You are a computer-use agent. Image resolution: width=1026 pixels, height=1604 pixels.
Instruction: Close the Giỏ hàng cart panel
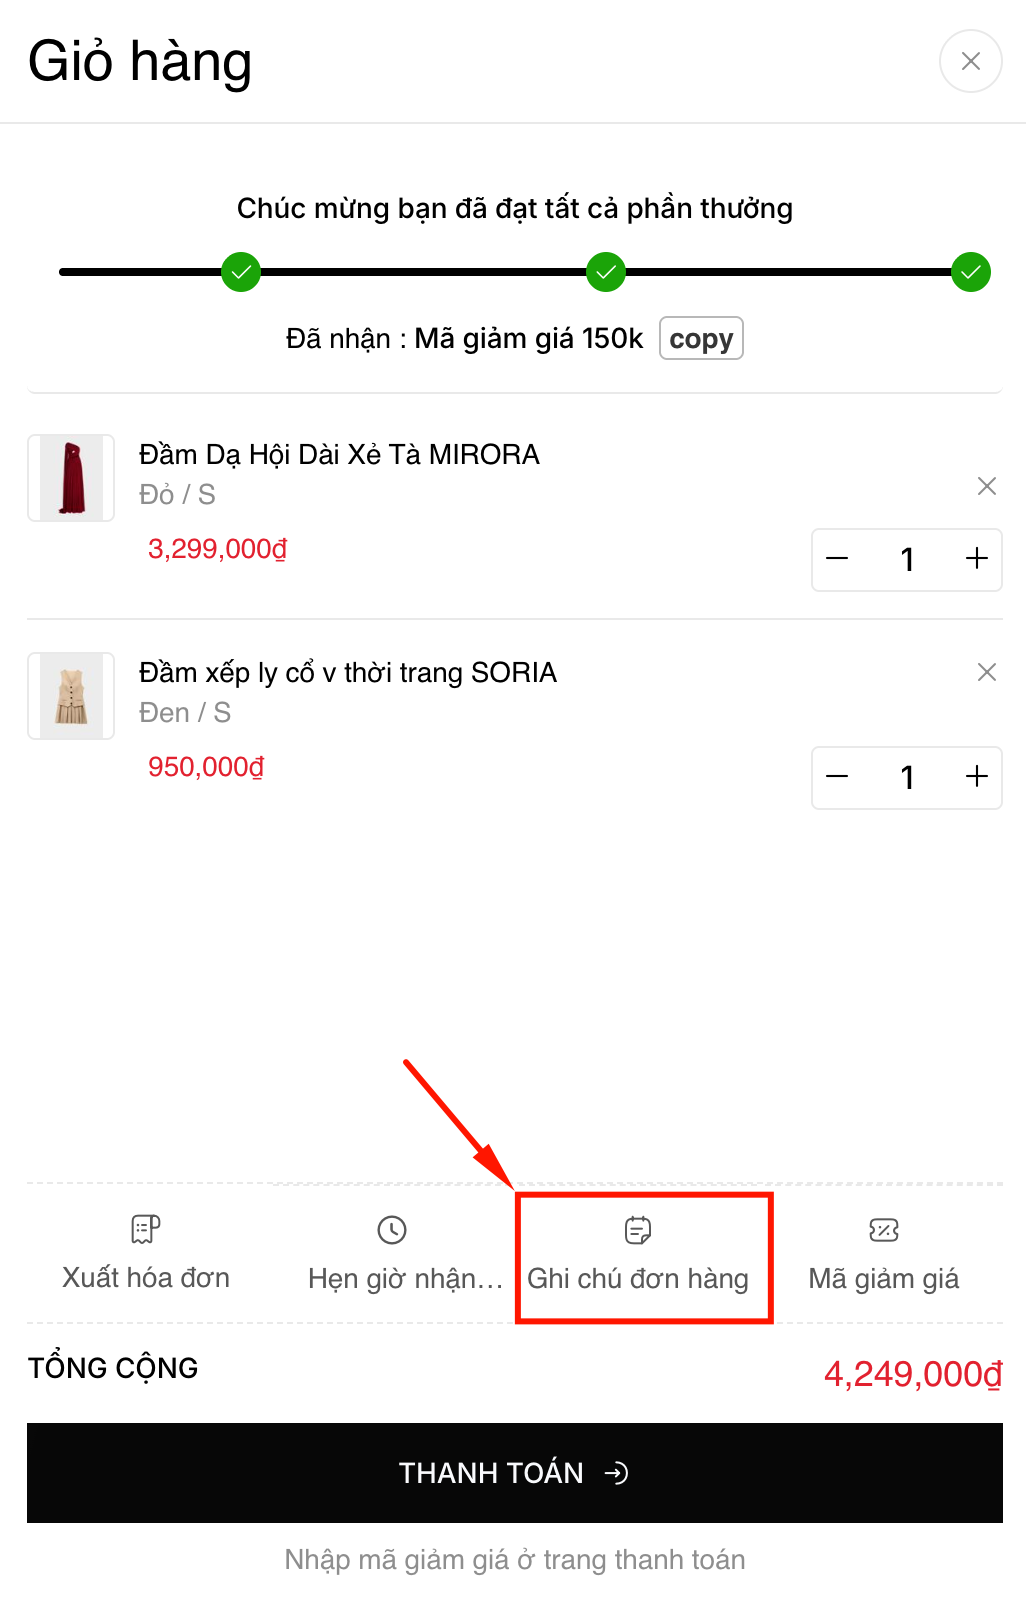coord(970,62)
